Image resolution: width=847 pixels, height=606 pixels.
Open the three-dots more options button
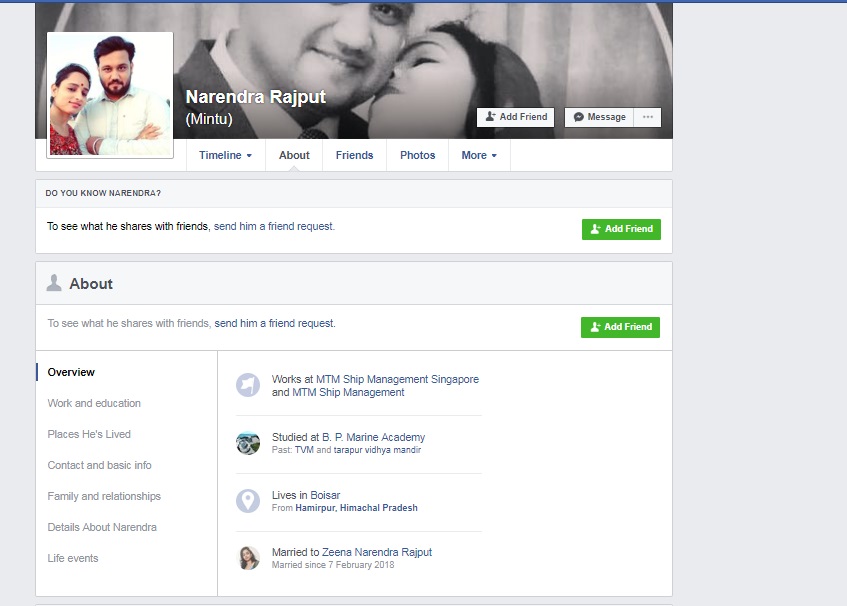(x=647, y=117)
